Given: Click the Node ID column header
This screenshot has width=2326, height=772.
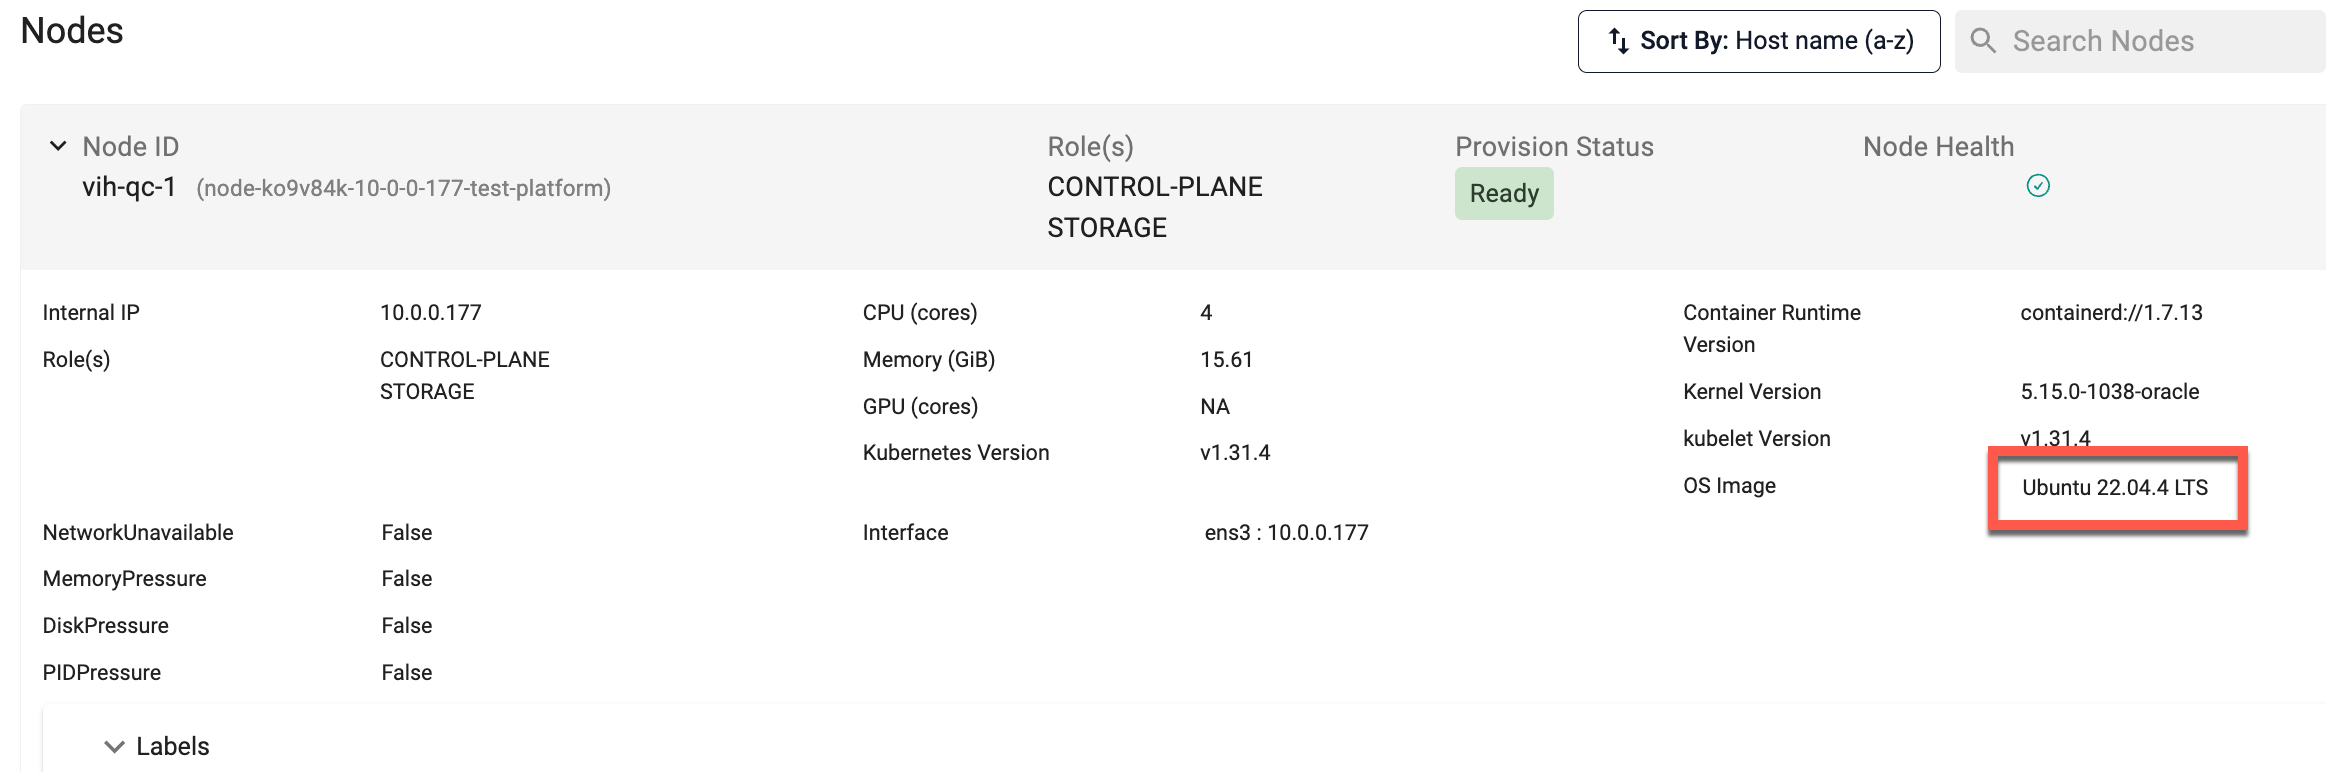Looking at the screenshot, I should [131, 147].
